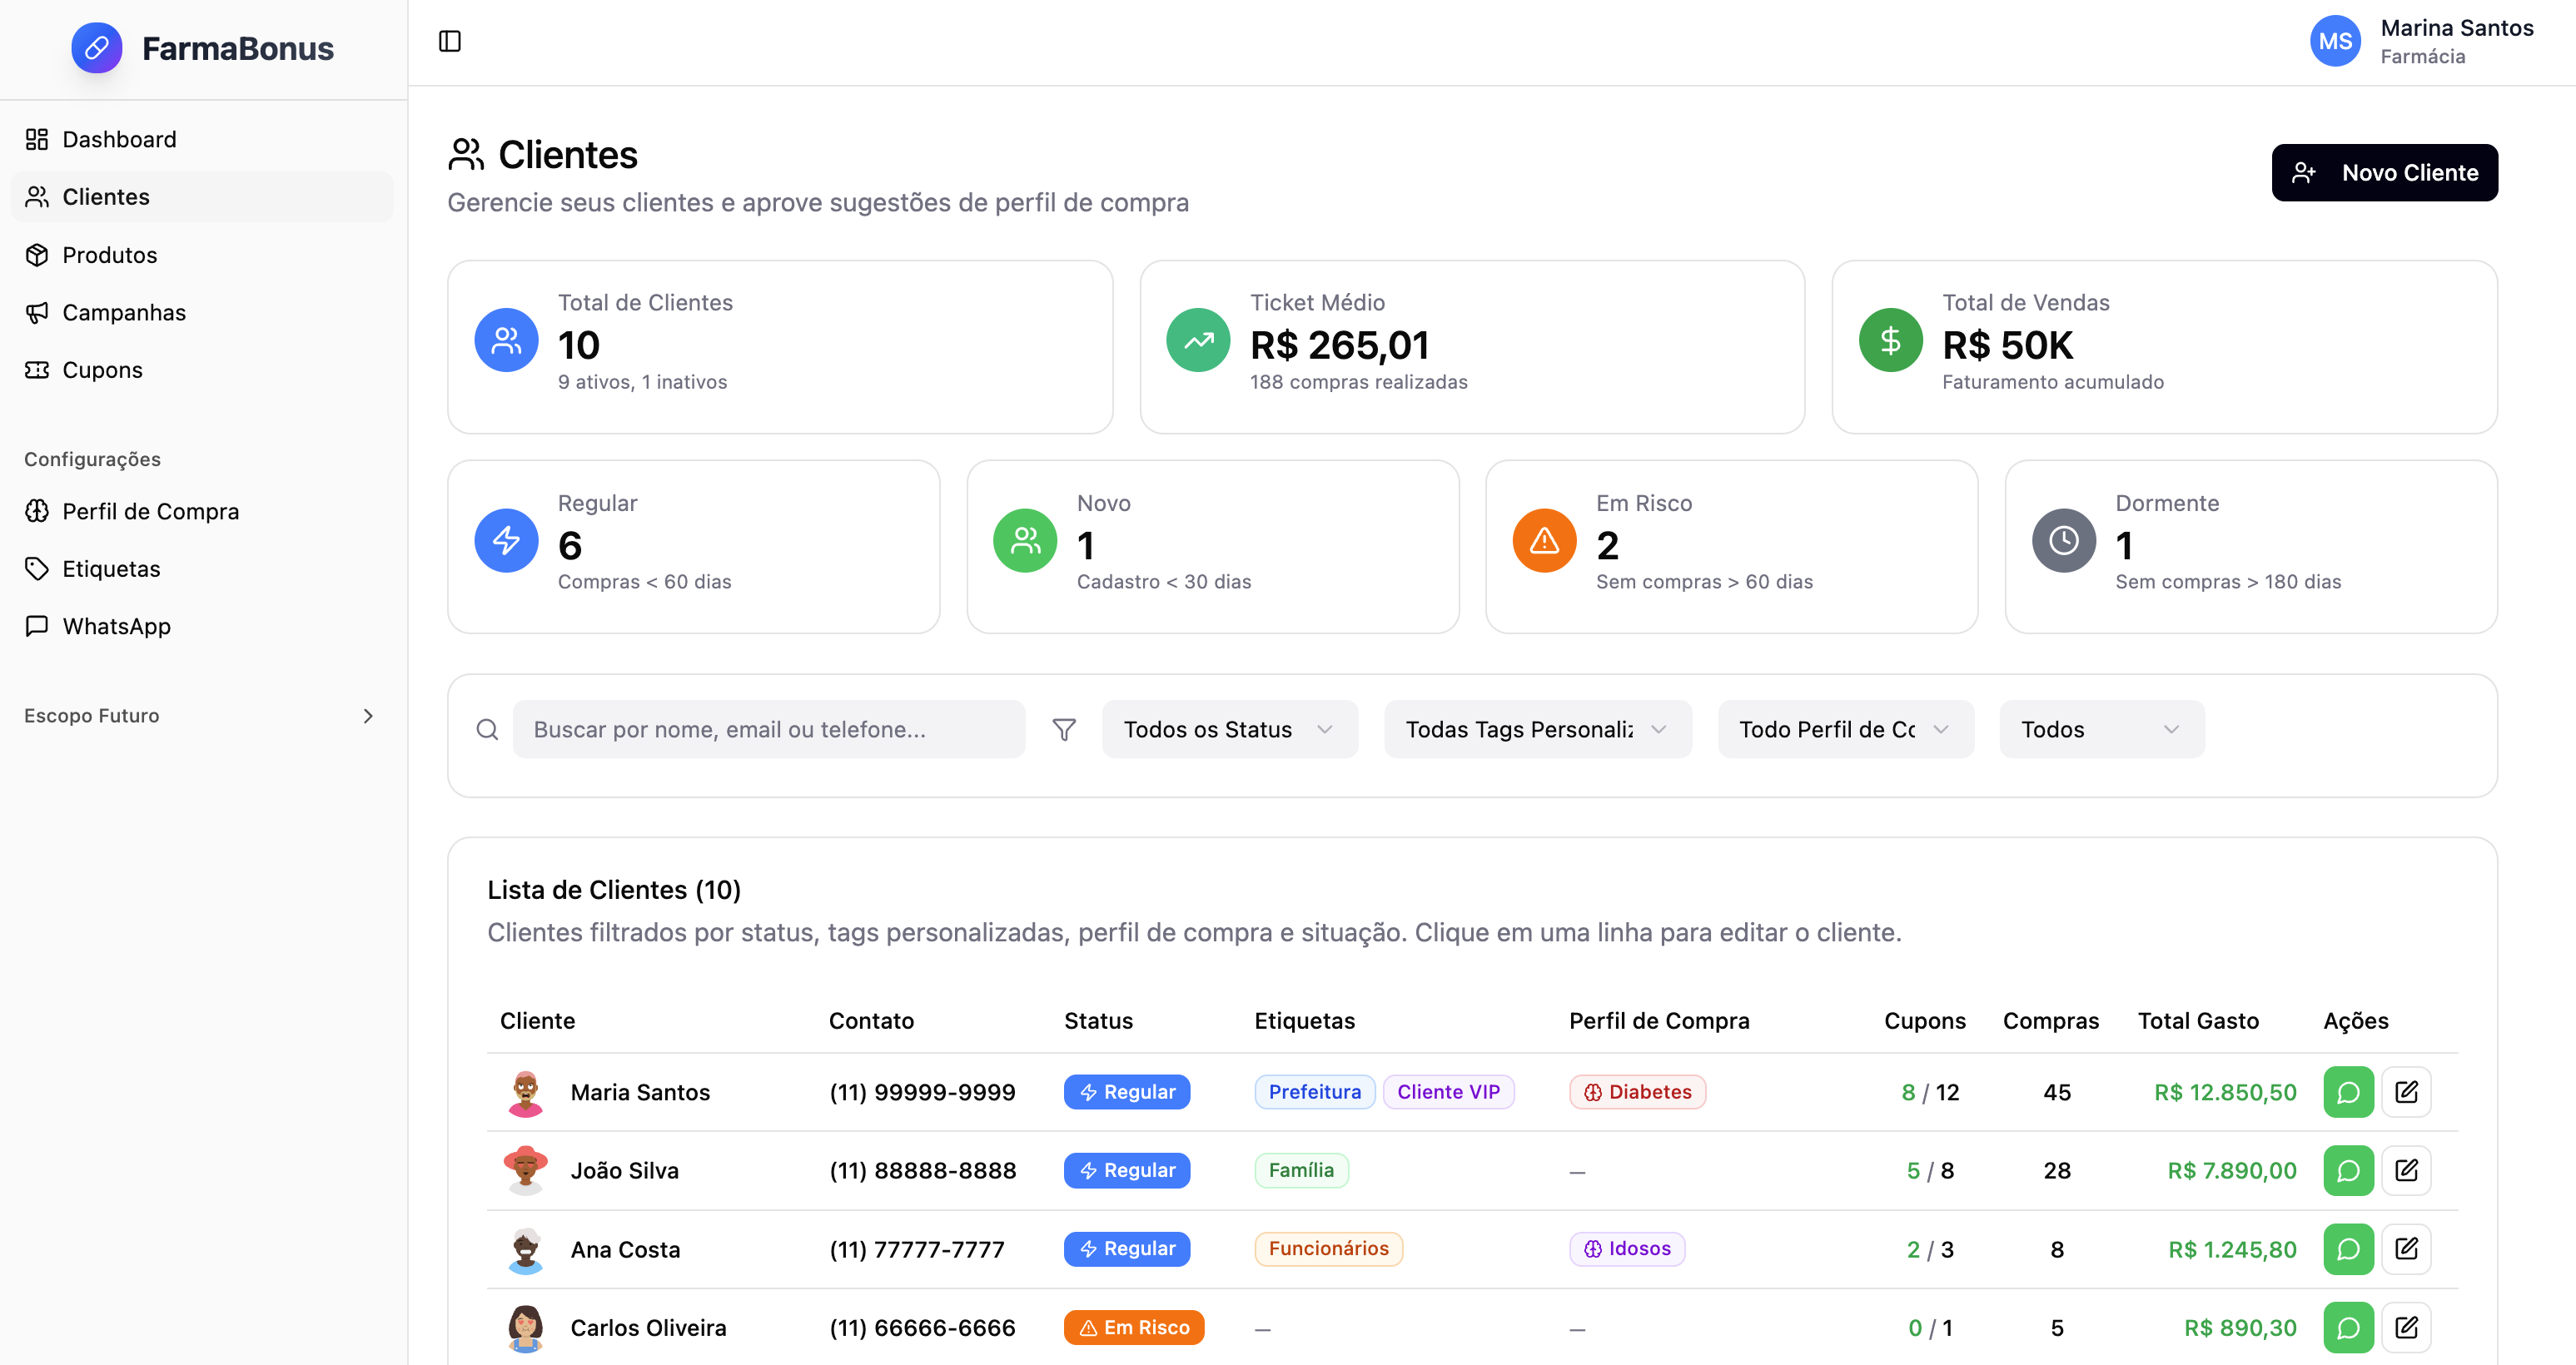This screenshot has height=1365, width=2576.
Task: Open Cupons in sidebar
Action: 203,370
